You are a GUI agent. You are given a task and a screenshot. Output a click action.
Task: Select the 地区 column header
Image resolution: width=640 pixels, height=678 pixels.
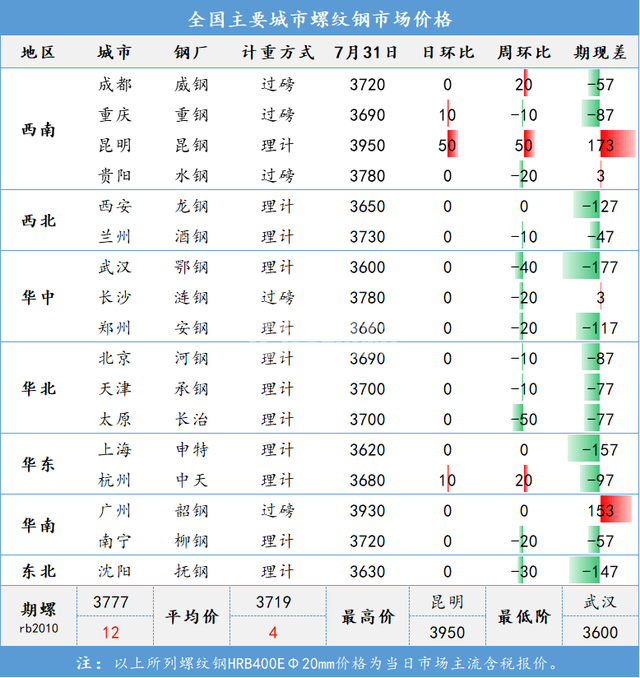click(x=38, y=52)
